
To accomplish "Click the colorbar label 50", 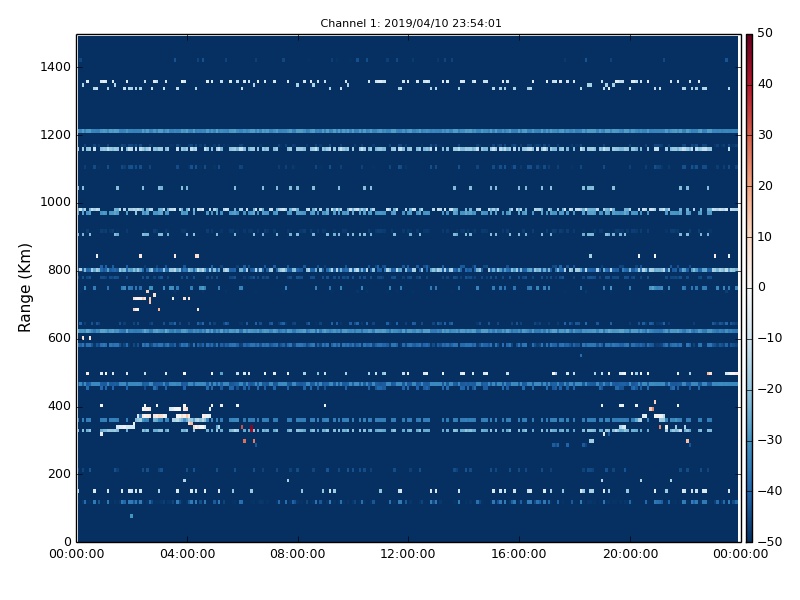I will coord(765,33).
